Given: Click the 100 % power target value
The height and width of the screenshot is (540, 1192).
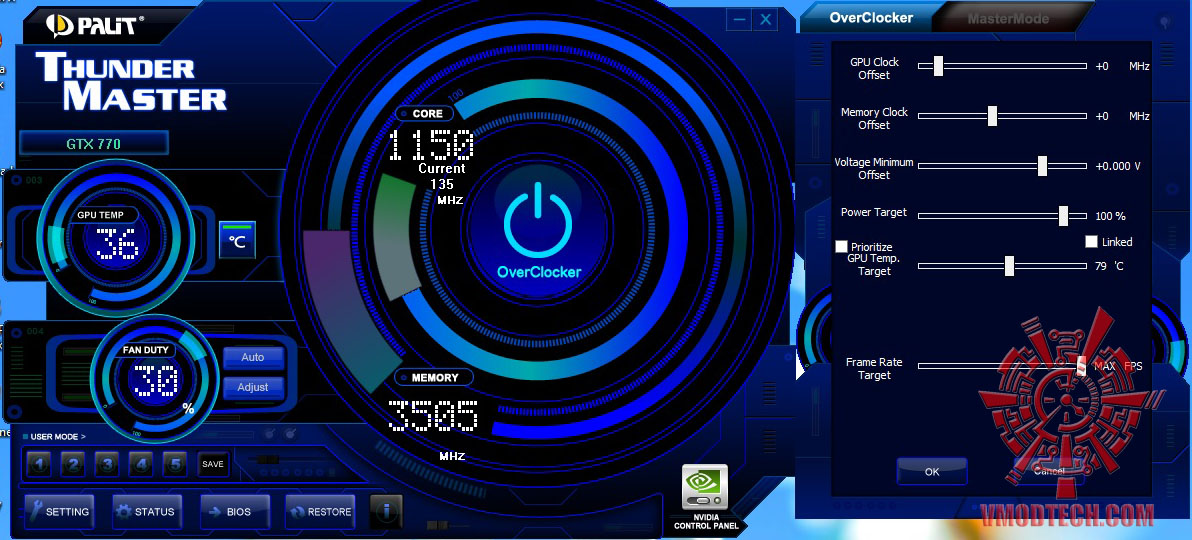Looking at the screenshot, I should click(x=1111, y=216).
